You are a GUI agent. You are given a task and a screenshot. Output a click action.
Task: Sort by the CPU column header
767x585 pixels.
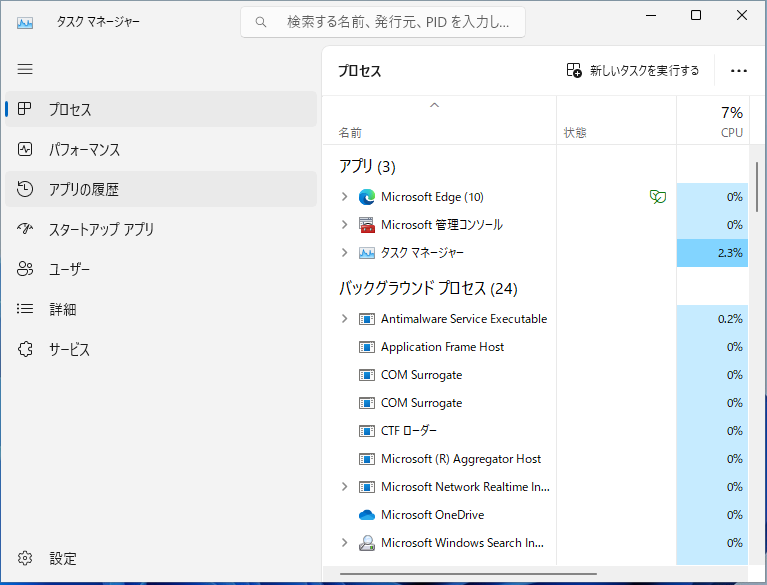712,120
